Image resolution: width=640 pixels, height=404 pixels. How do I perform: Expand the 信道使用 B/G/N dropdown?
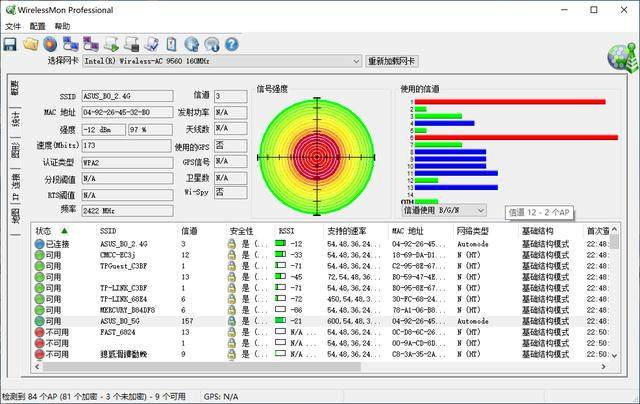481,211
